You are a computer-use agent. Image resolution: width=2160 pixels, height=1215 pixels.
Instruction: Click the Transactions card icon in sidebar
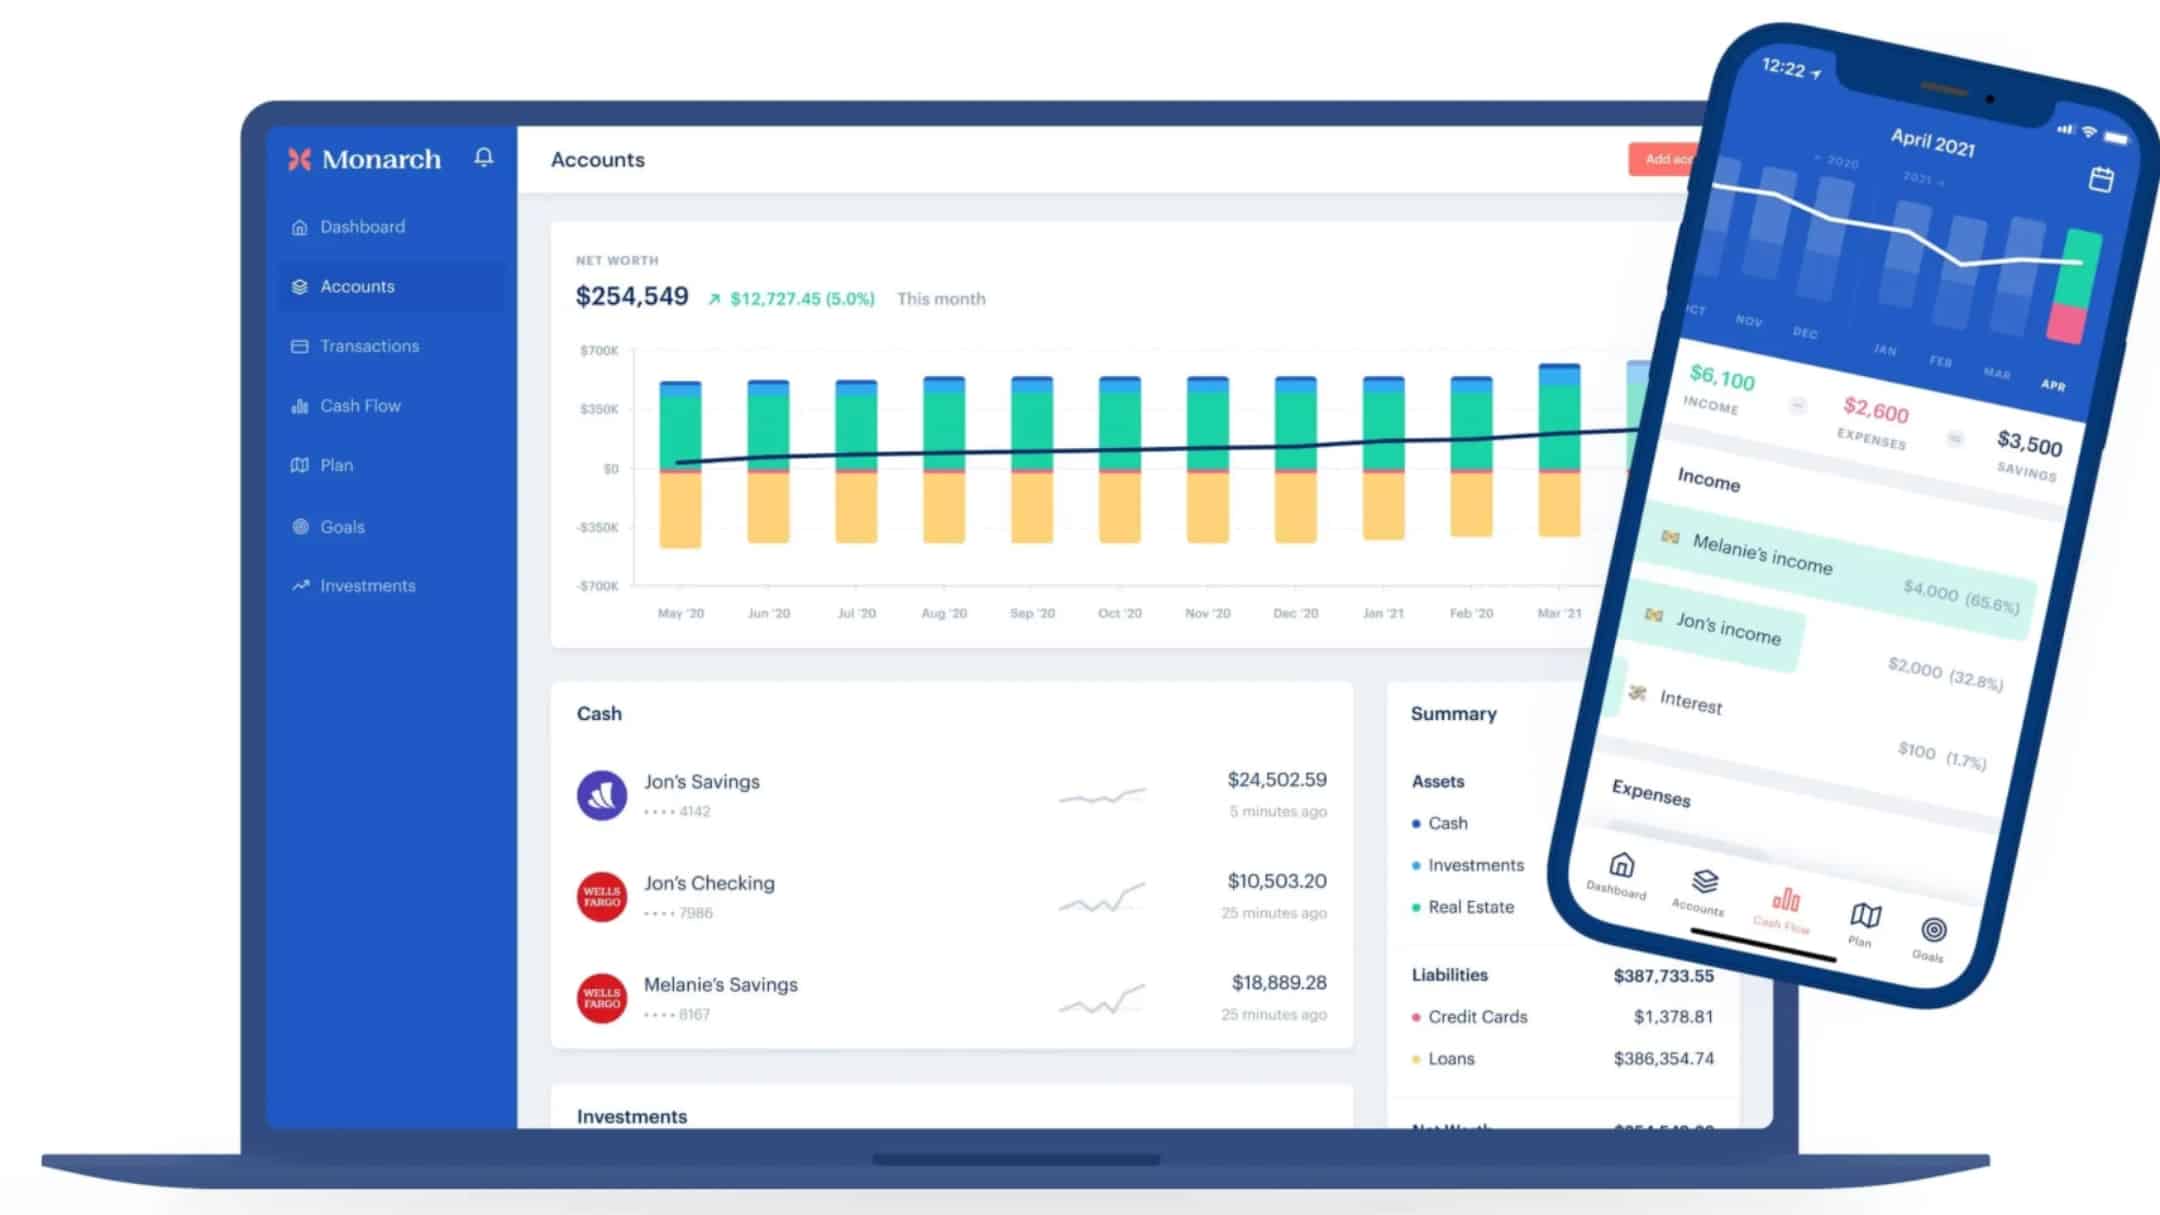click(299, 346)
